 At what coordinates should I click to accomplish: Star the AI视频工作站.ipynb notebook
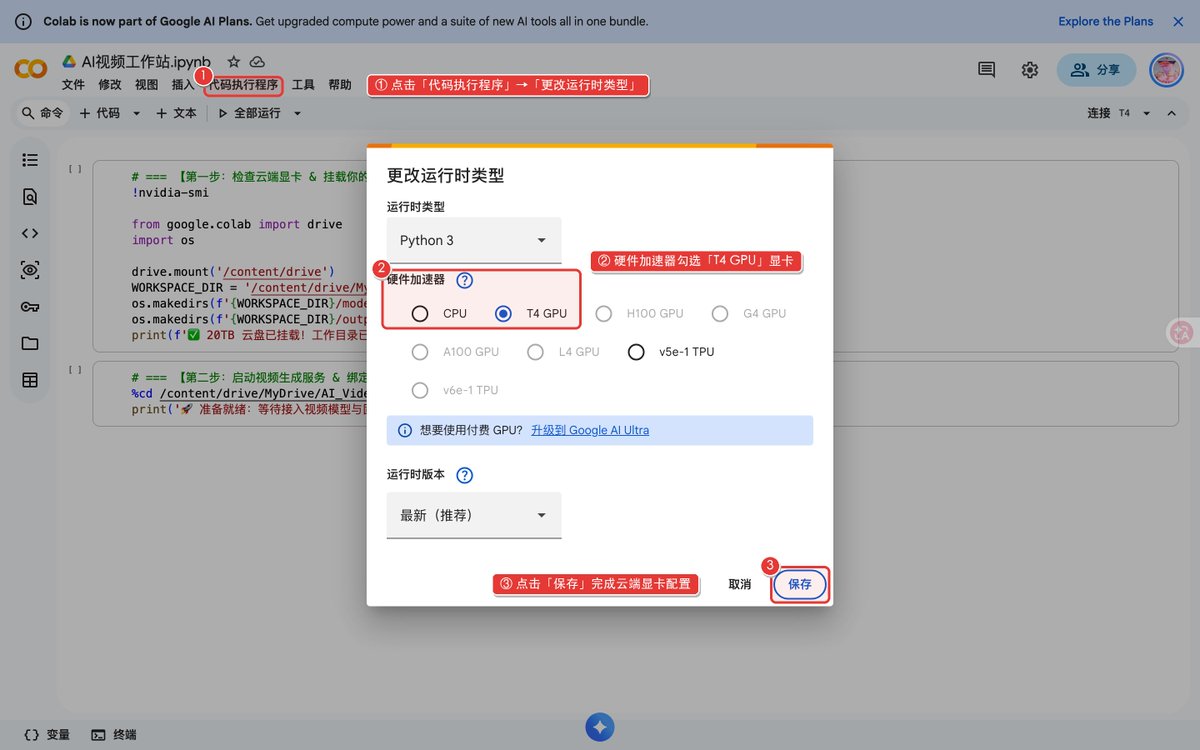pyautogui.click(x=233, y=62)
